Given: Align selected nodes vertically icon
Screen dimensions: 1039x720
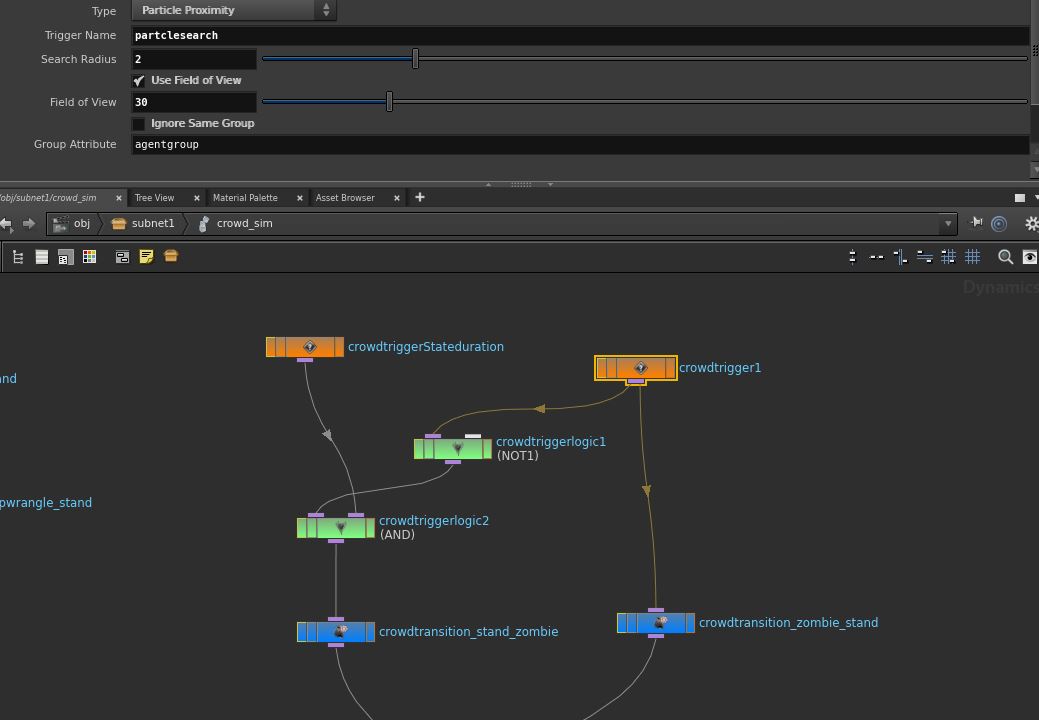Looking at the screenshot, I should click(x=853, y=257).
